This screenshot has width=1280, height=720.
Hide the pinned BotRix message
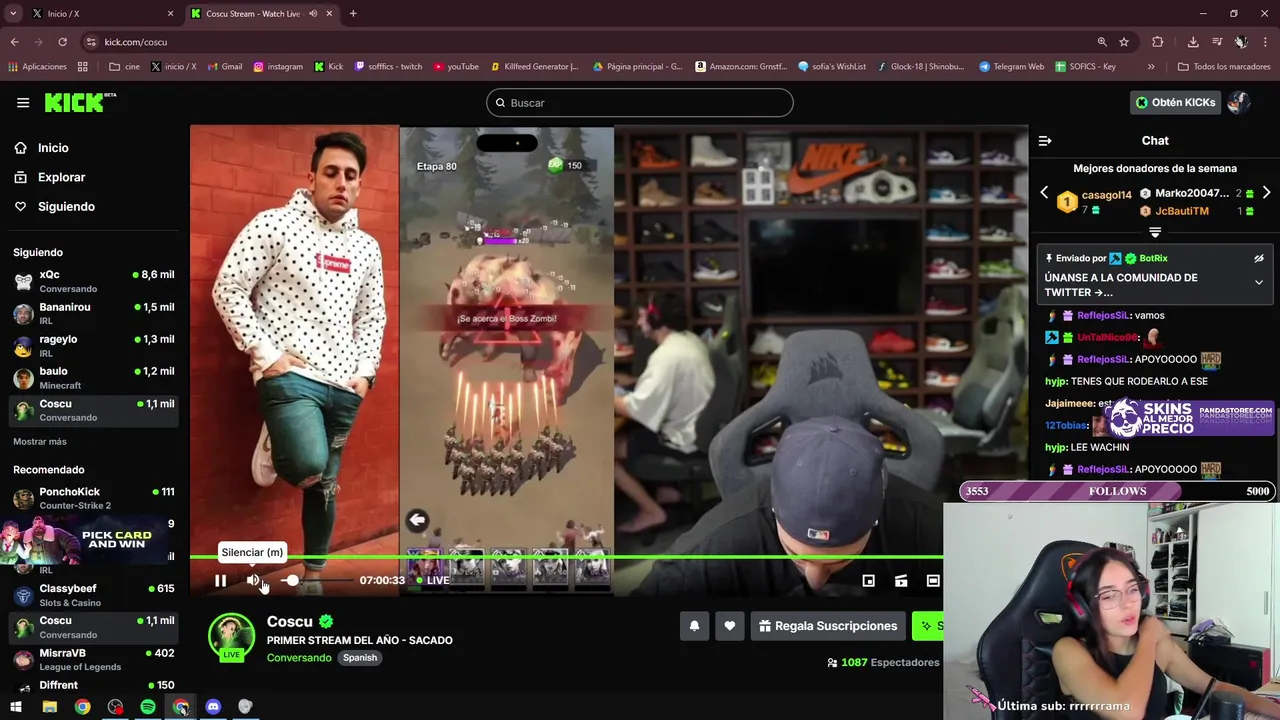[x=1259, y=258]
